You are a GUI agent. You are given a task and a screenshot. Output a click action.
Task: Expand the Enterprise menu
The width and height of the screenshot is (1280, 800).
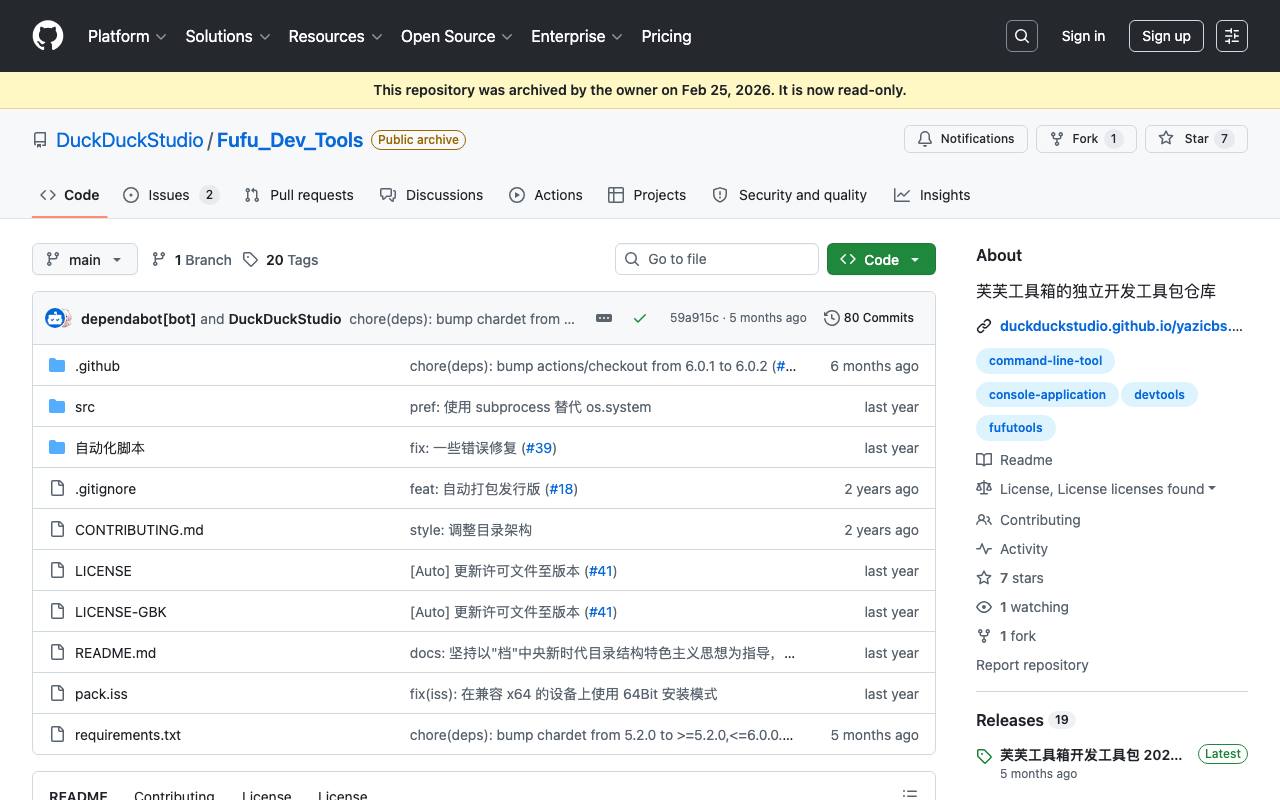coord(577,36)
